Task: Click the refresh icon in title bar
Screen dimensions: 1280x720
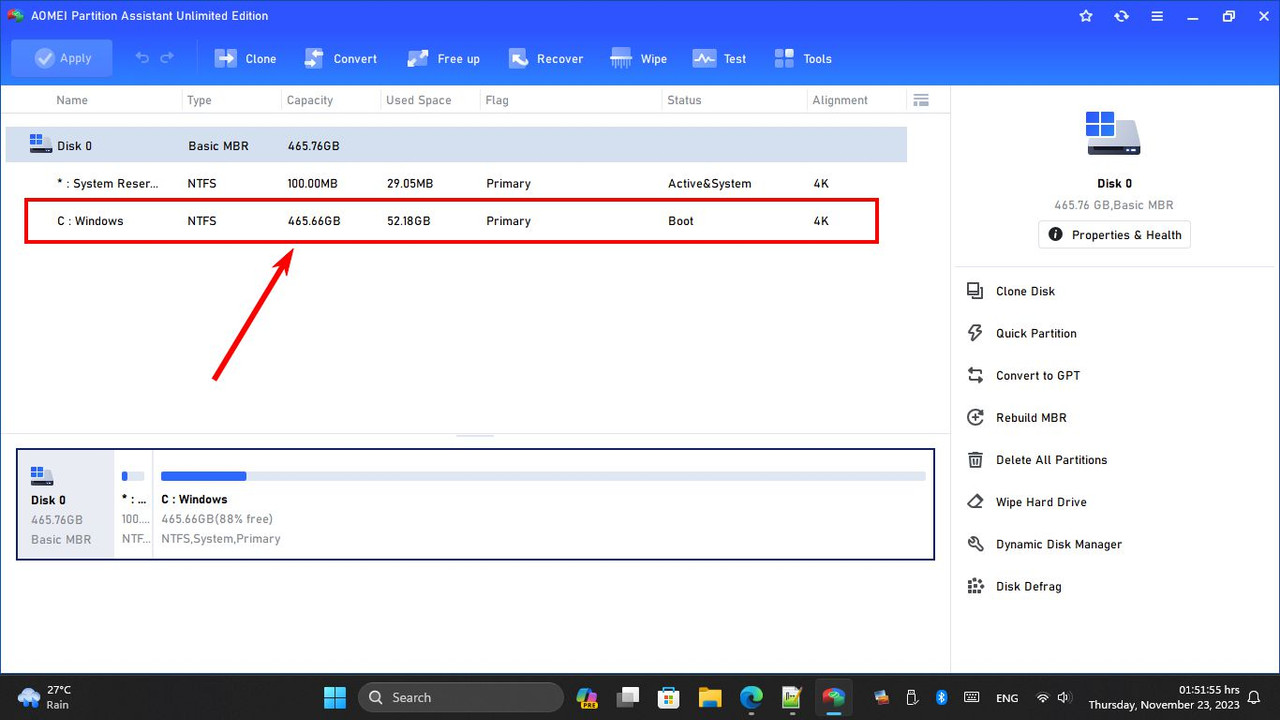Action: click(1121, 16)
